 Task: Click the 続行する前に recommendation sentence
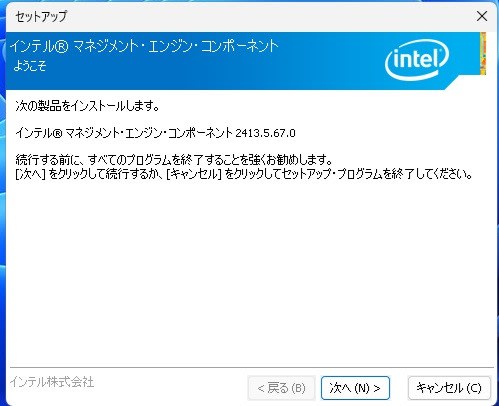click(x=174, y=160)
